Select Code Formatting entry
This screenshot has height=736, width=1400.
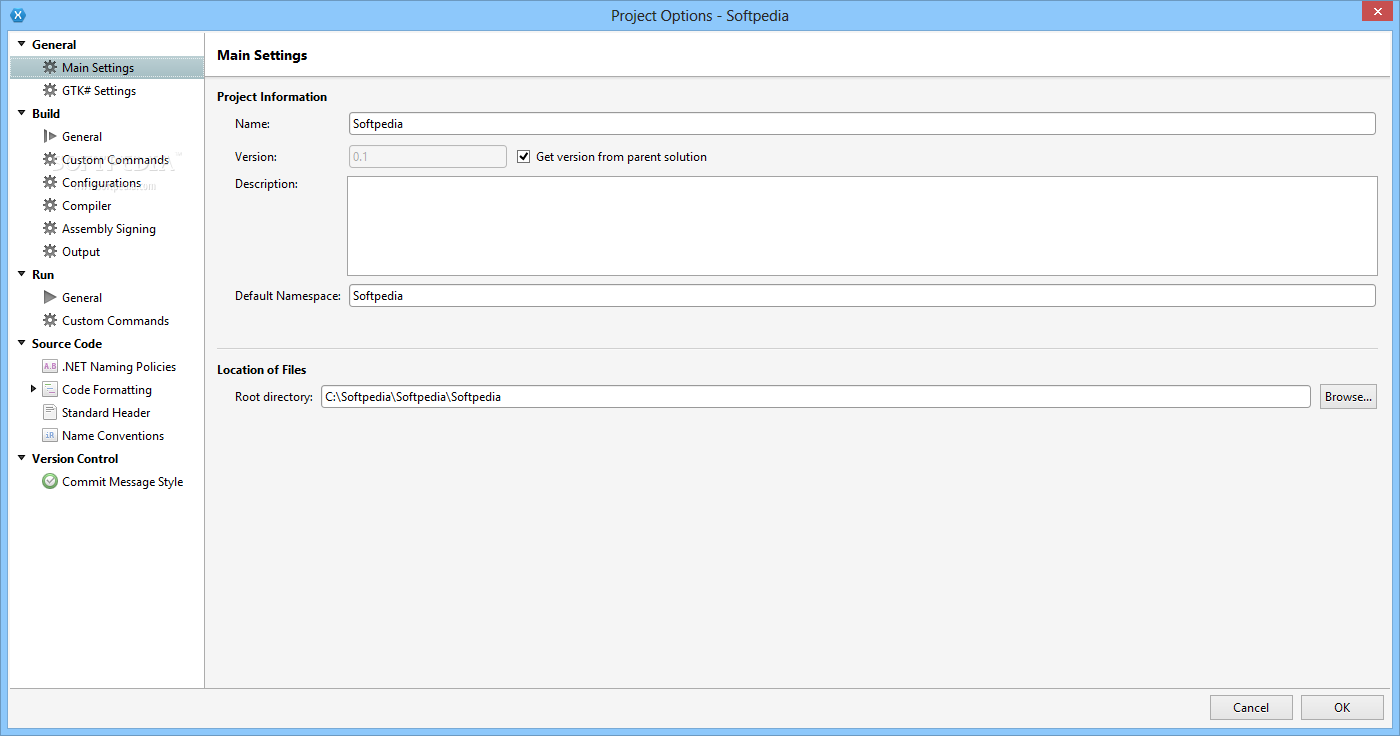[107, 389]
